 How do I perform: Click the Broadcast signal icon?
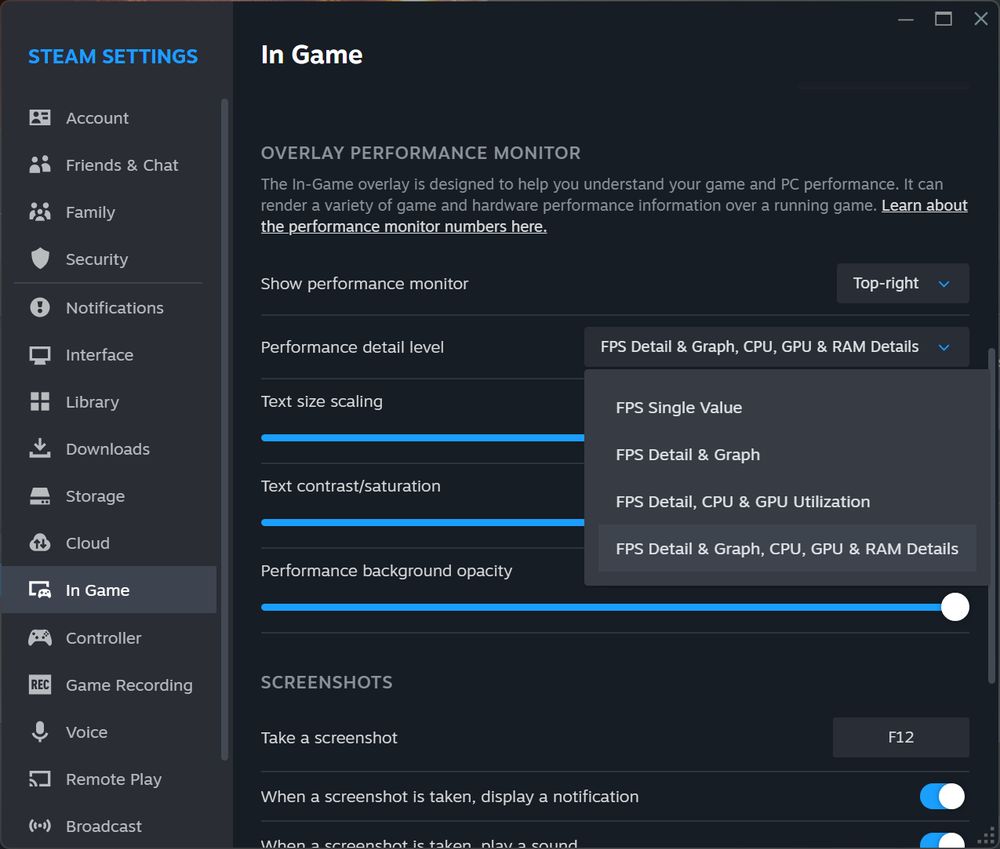40,826
